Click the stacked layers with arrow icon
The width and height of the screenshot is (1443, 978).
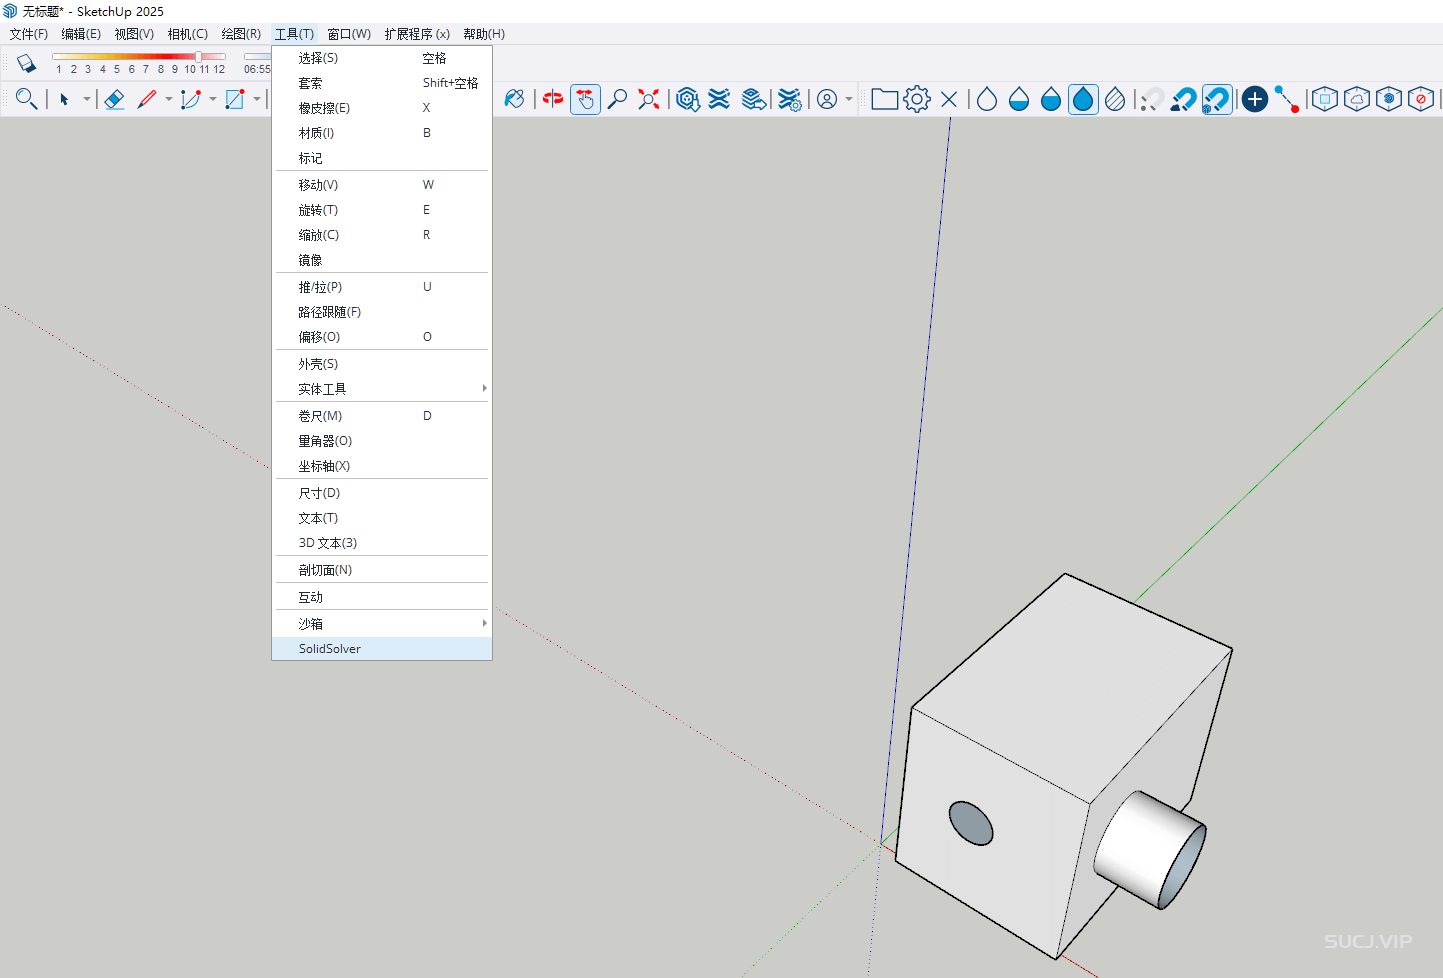tap(754, 99)
